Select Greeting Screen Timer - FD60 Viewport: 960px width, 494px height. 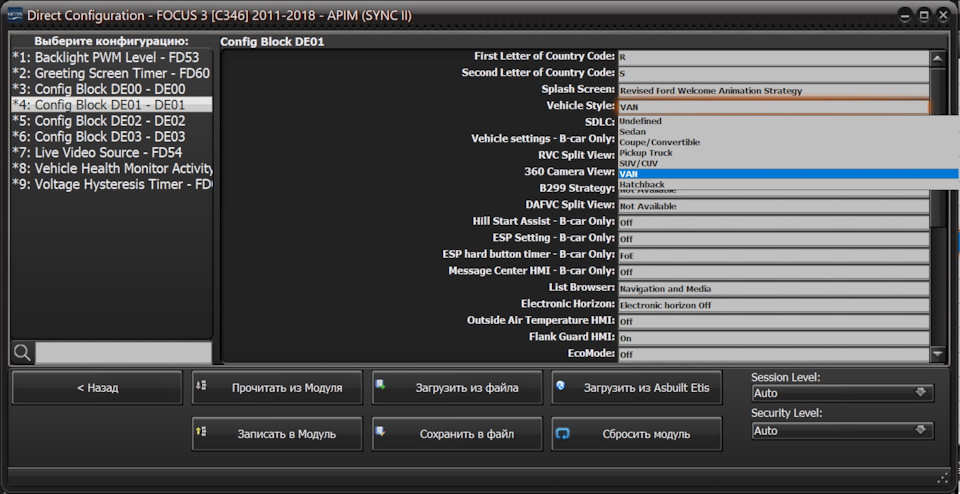click(x=112, y=73)
